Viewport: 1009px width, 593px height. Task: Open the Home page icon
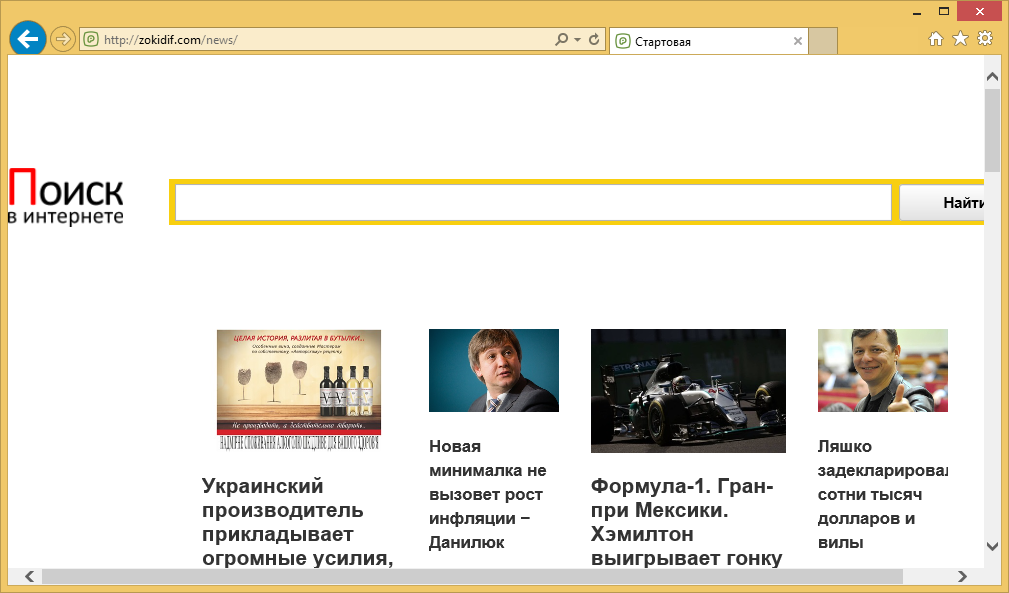936,39
